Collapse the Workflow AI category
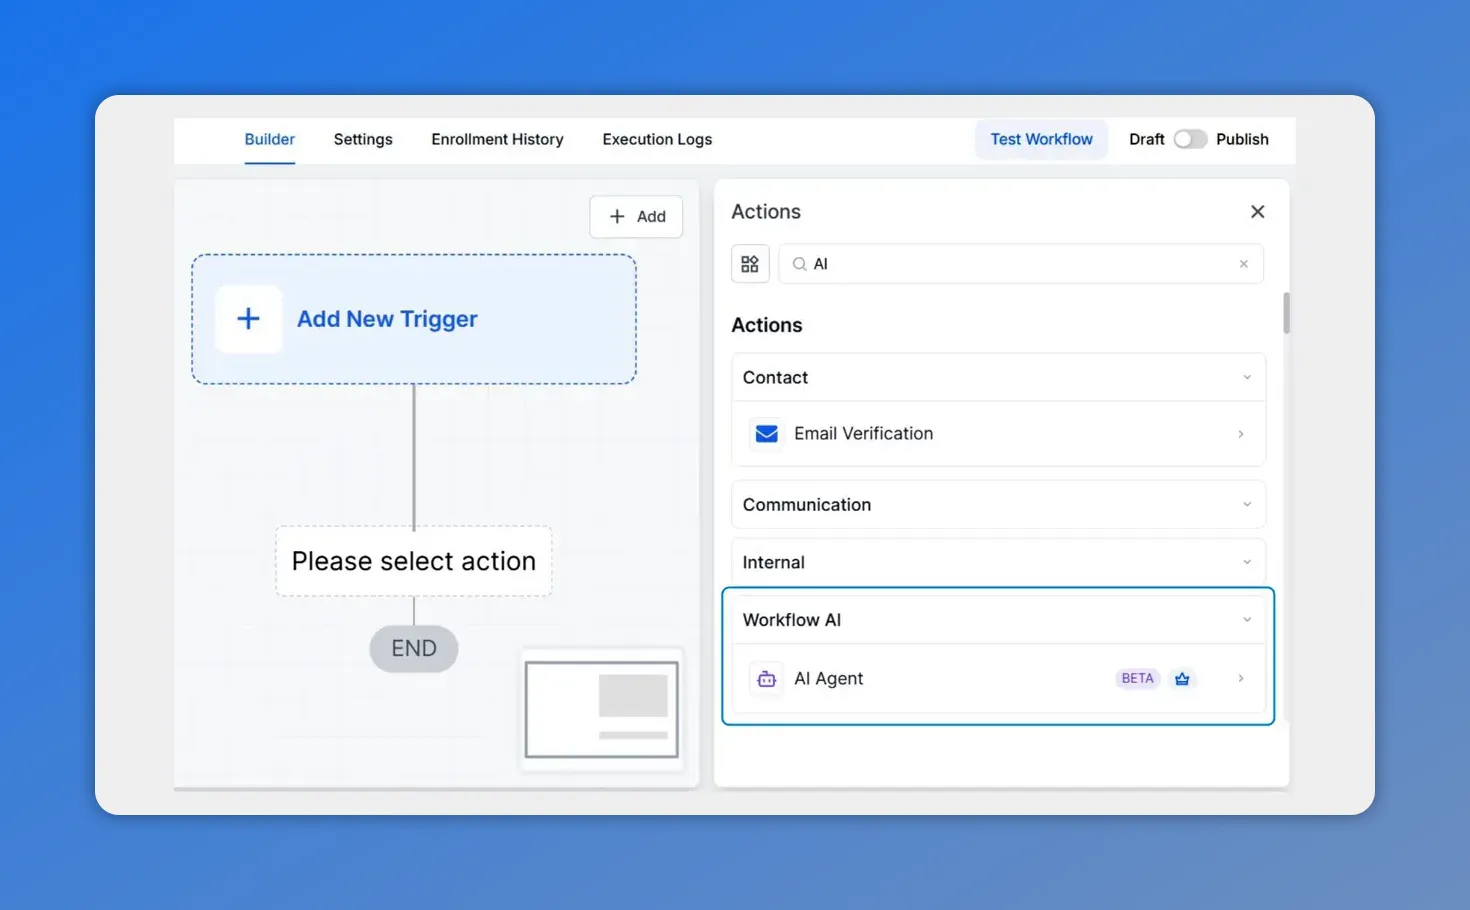Screen dimensions: 1470x910 (x=1246, y=619)
